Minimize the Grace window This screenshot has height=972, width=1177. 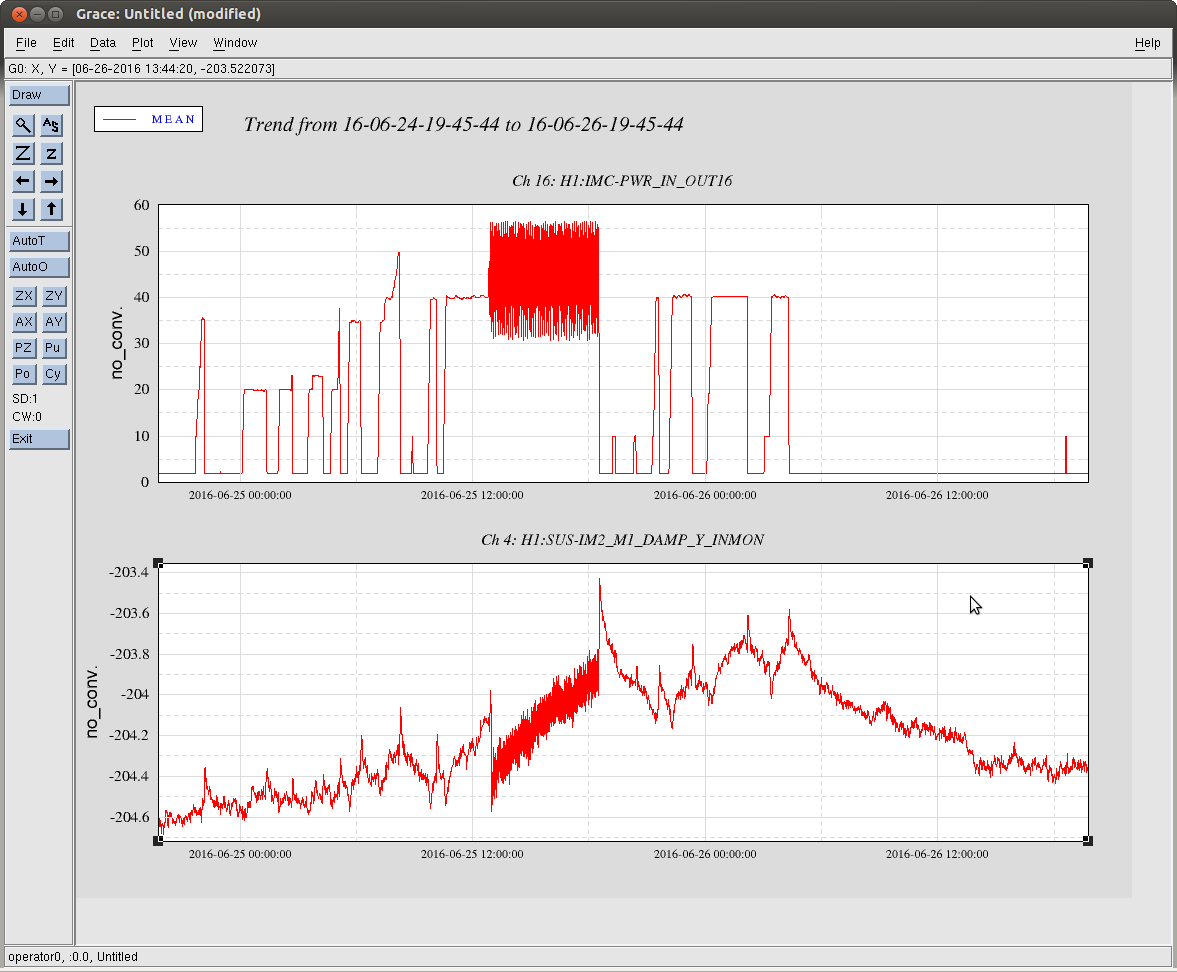pyautogui.click(x=38, y=14)
